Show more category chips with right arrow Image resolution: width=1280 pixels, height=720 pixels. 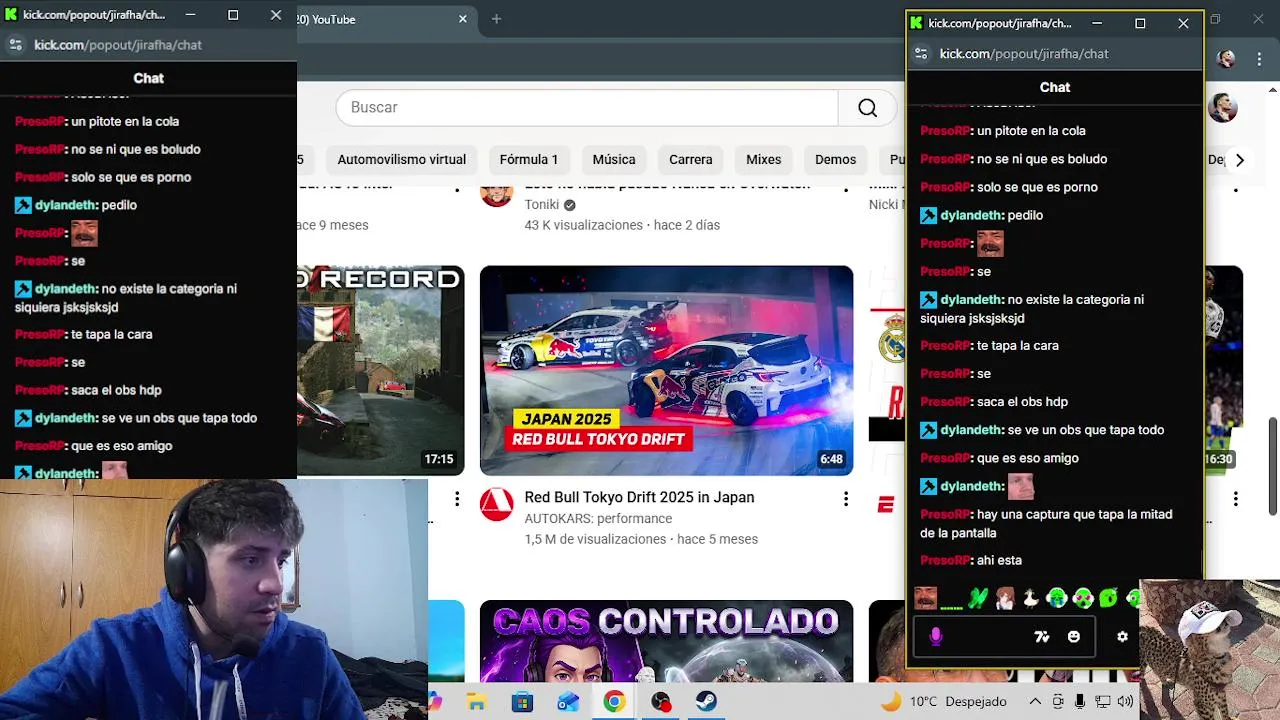(x=1239, y=160)
